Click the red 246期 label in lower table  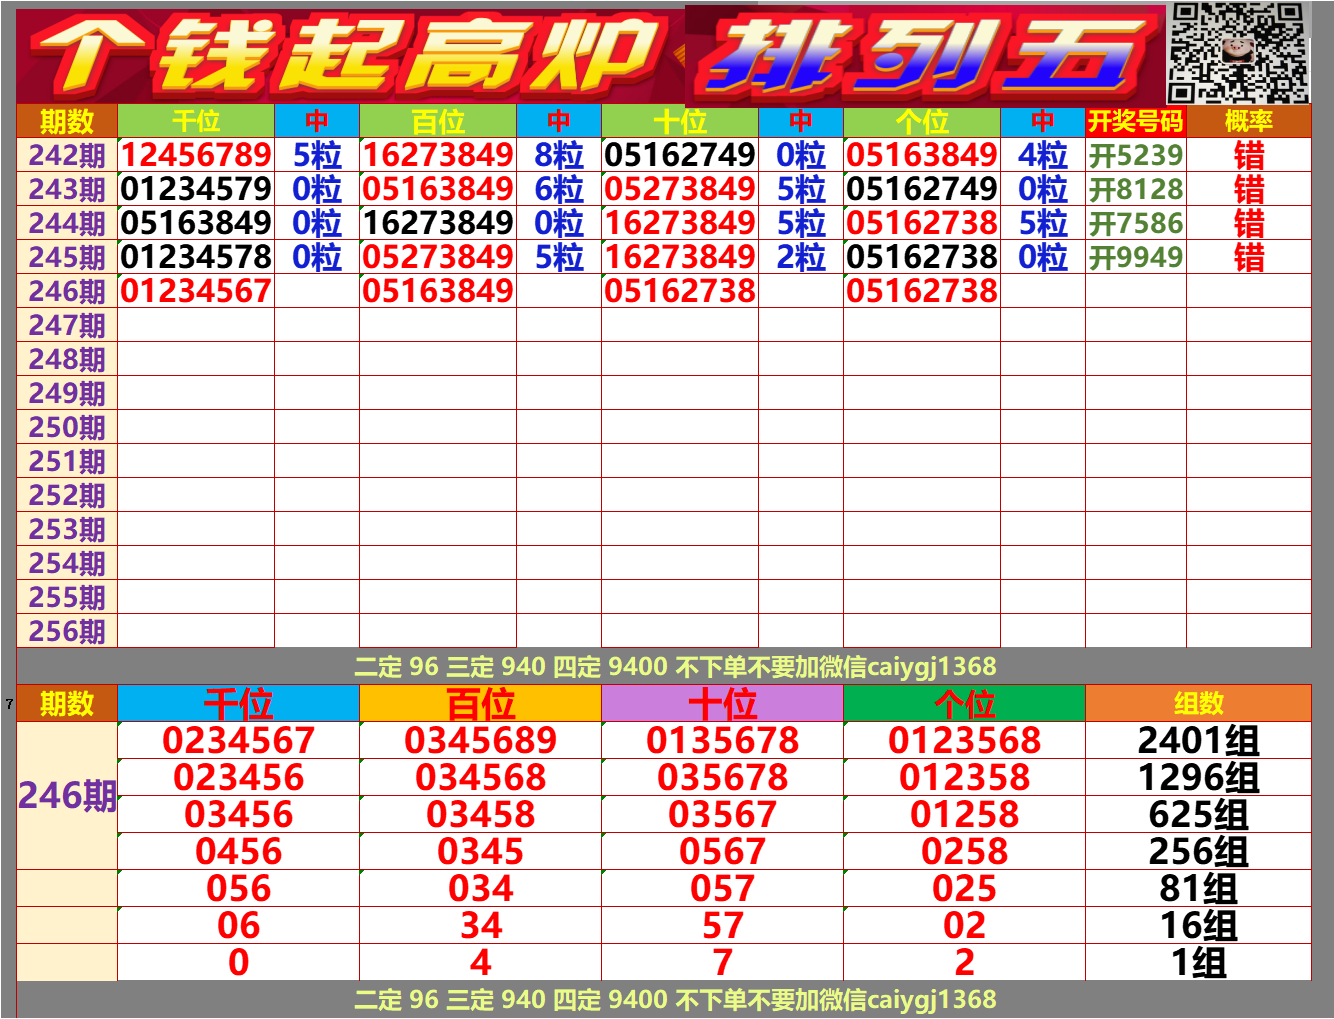(65, 797)
